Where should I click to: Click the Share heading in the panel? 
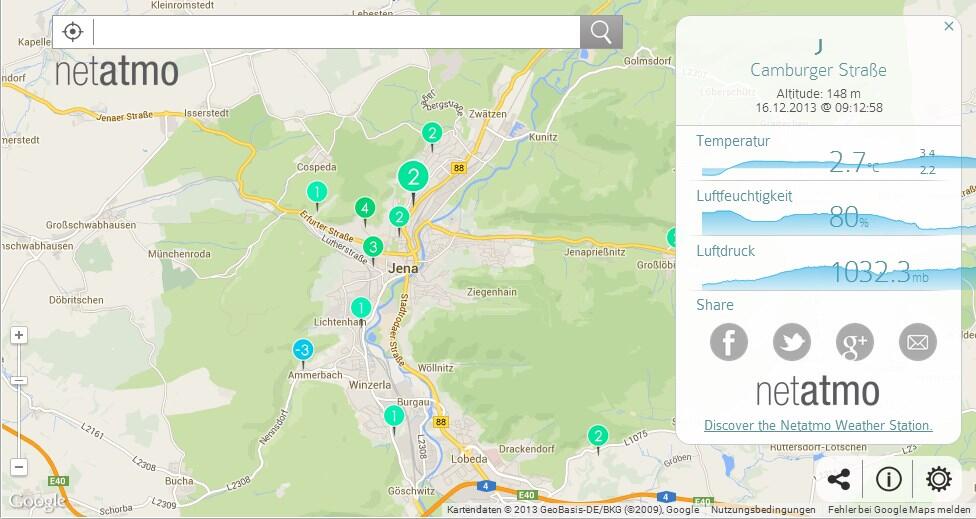tap(715, 305)
